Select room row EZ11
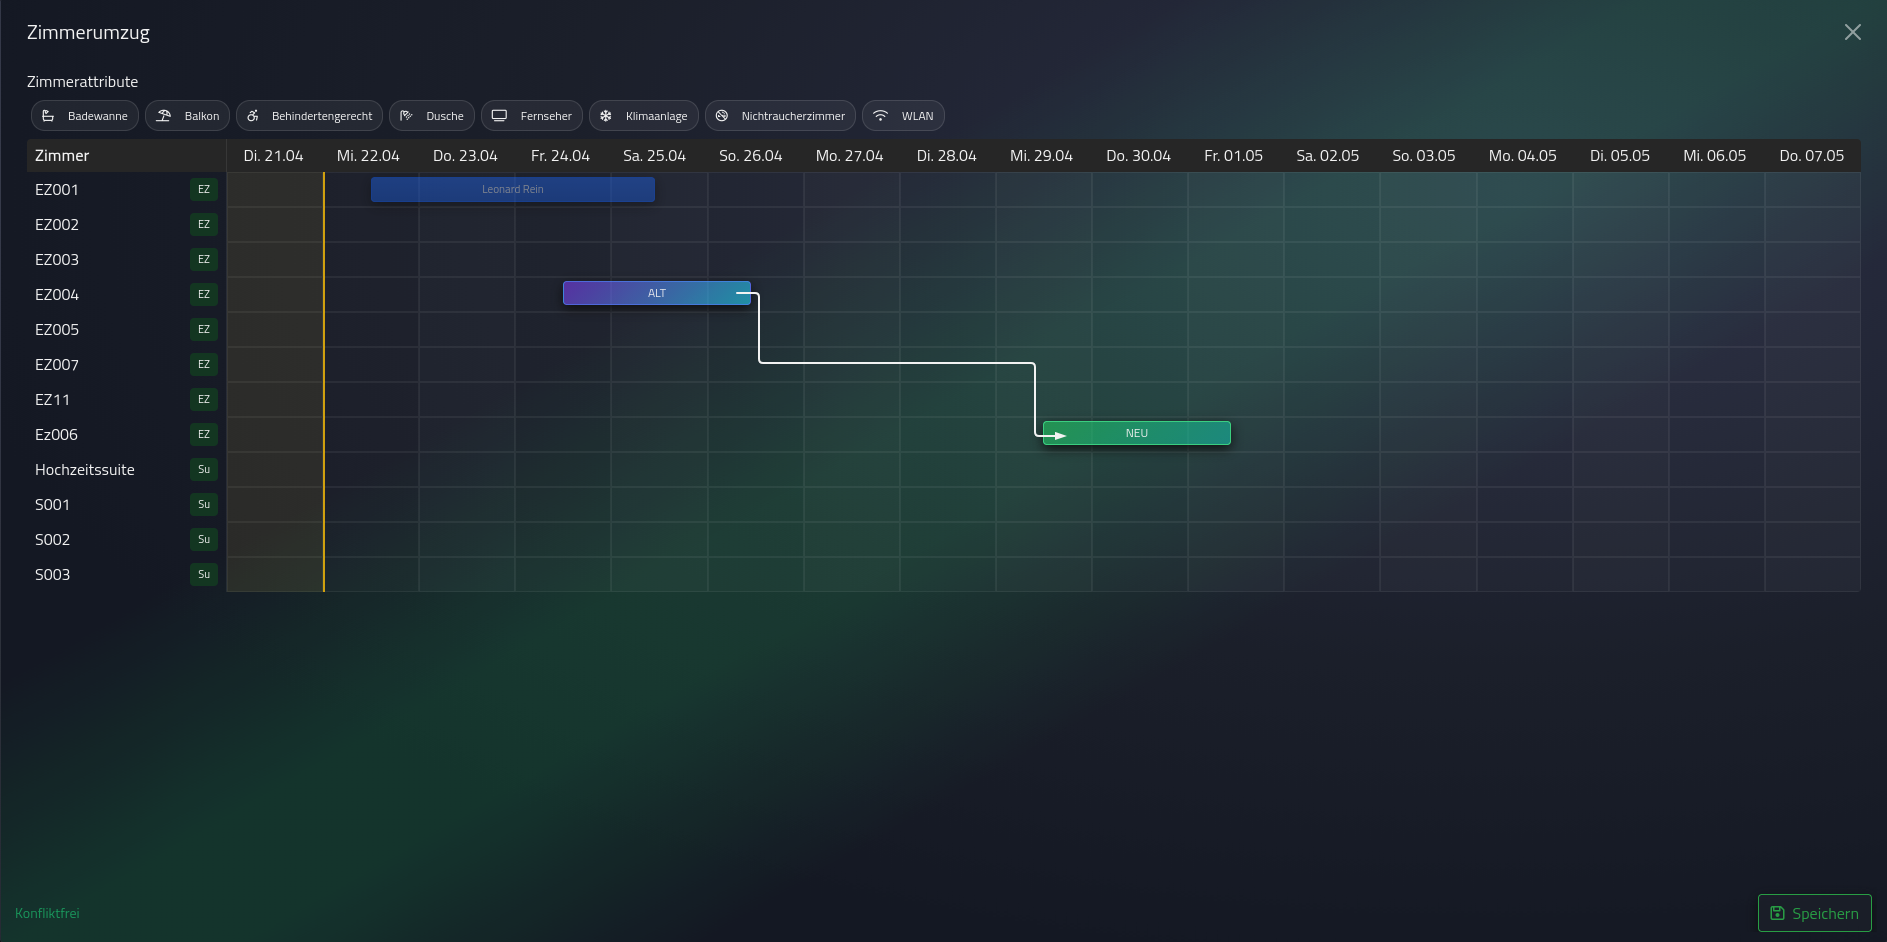1887x942 pixels. click(127, 399)
